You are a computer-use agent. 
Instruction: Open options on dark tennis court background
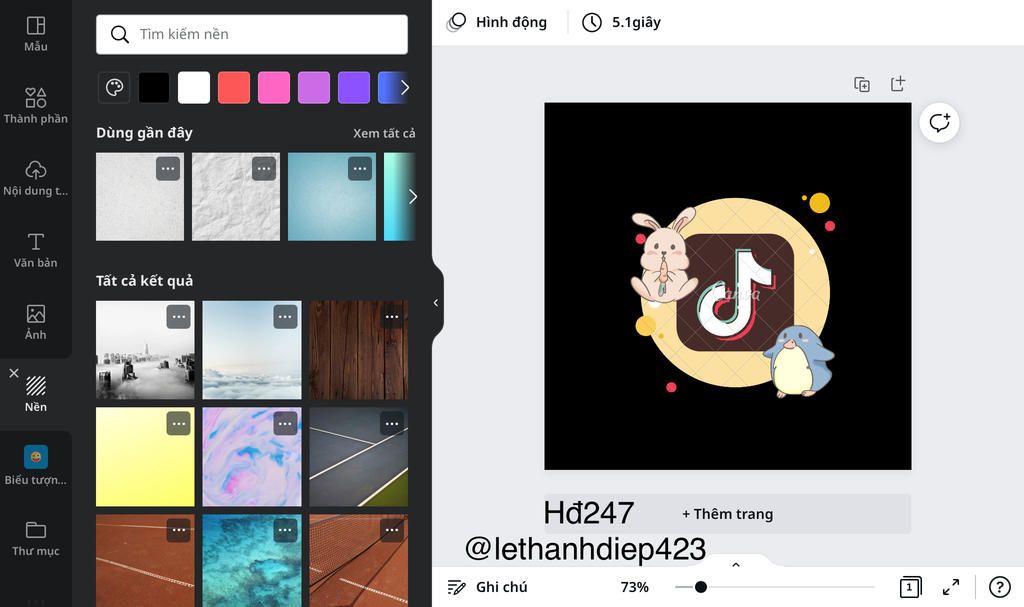coord(392,423)
